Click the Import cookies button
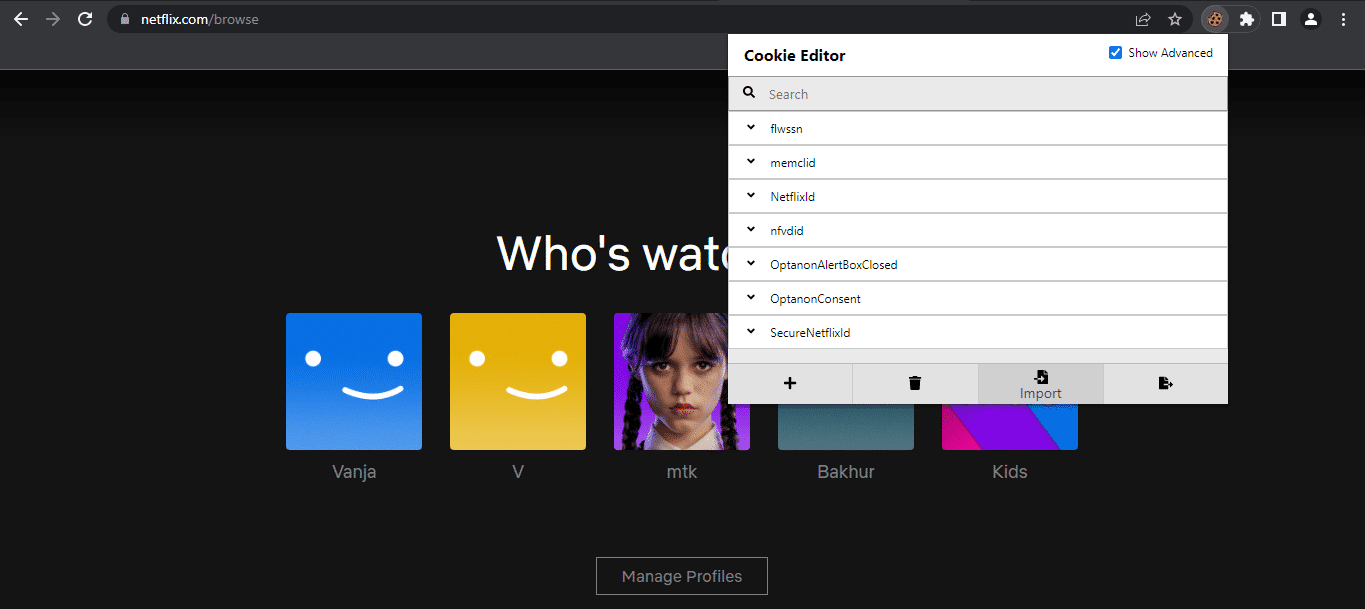This screenshot has width=1365, height=609. (1040, 383)
